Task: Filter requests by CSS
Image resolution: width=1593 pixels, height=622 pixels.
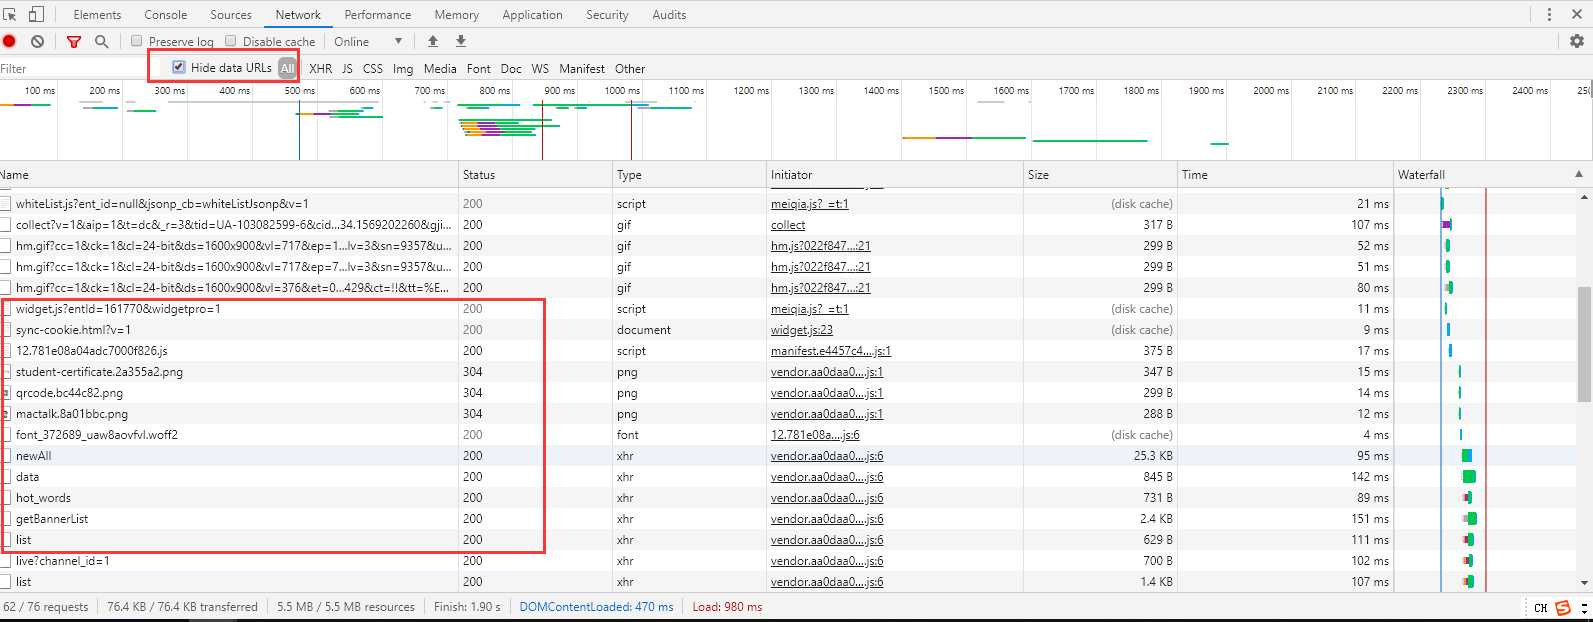Action: click(373, 68)
